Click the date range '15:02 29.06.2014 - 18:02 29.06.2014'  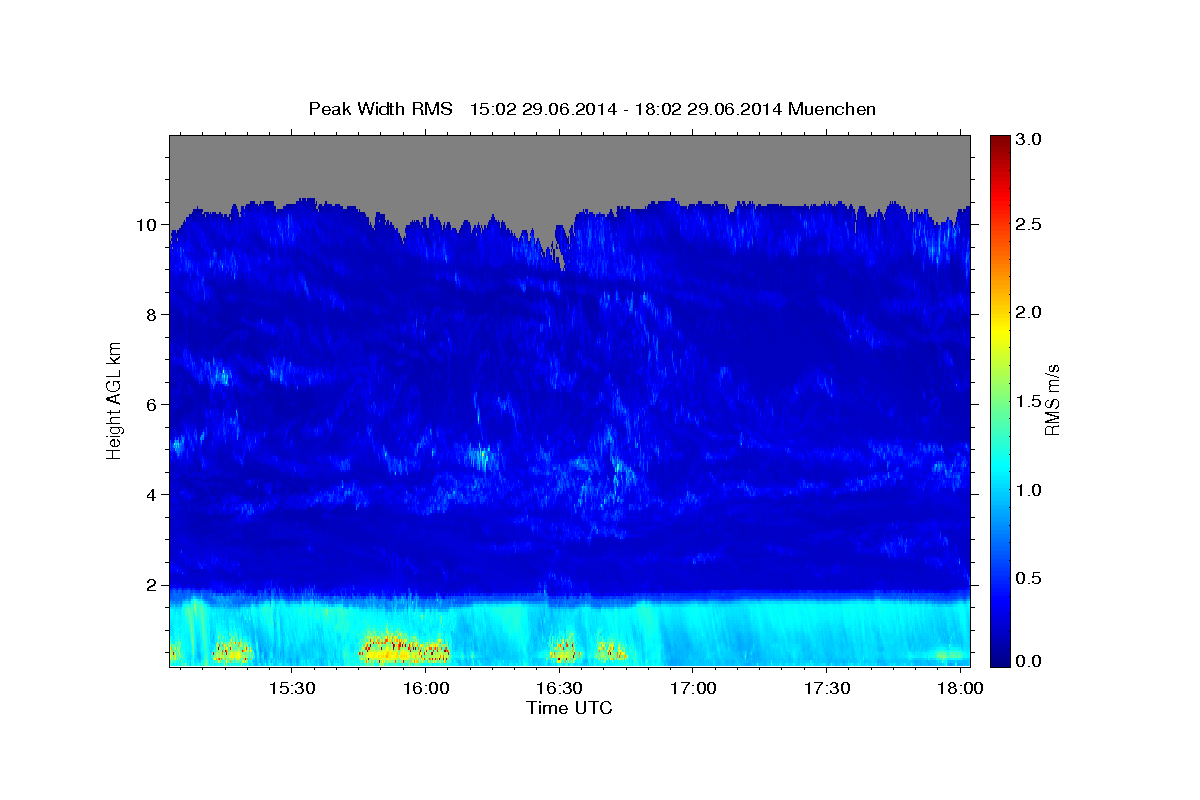coord(625,109)
